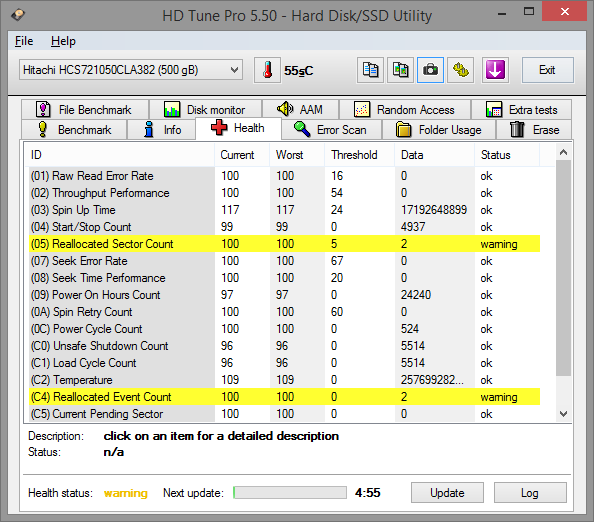Click the scrollbar down arrow in SMART list
The width and height of the screenshot is (594, 522).
point(563,414)
